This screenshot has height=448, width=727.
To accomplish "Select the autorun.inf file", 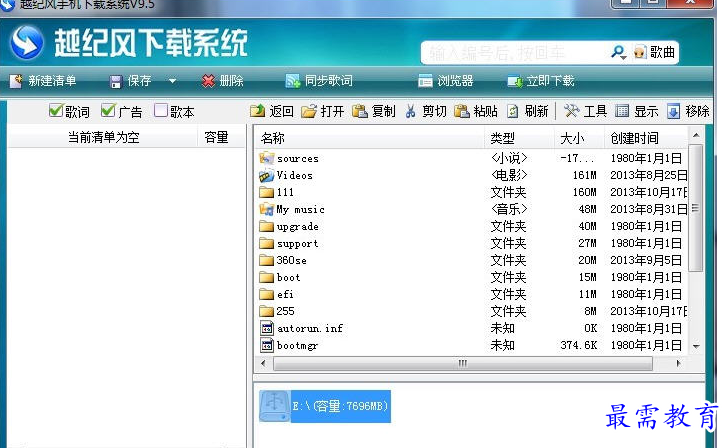I will tap(301, 328).
